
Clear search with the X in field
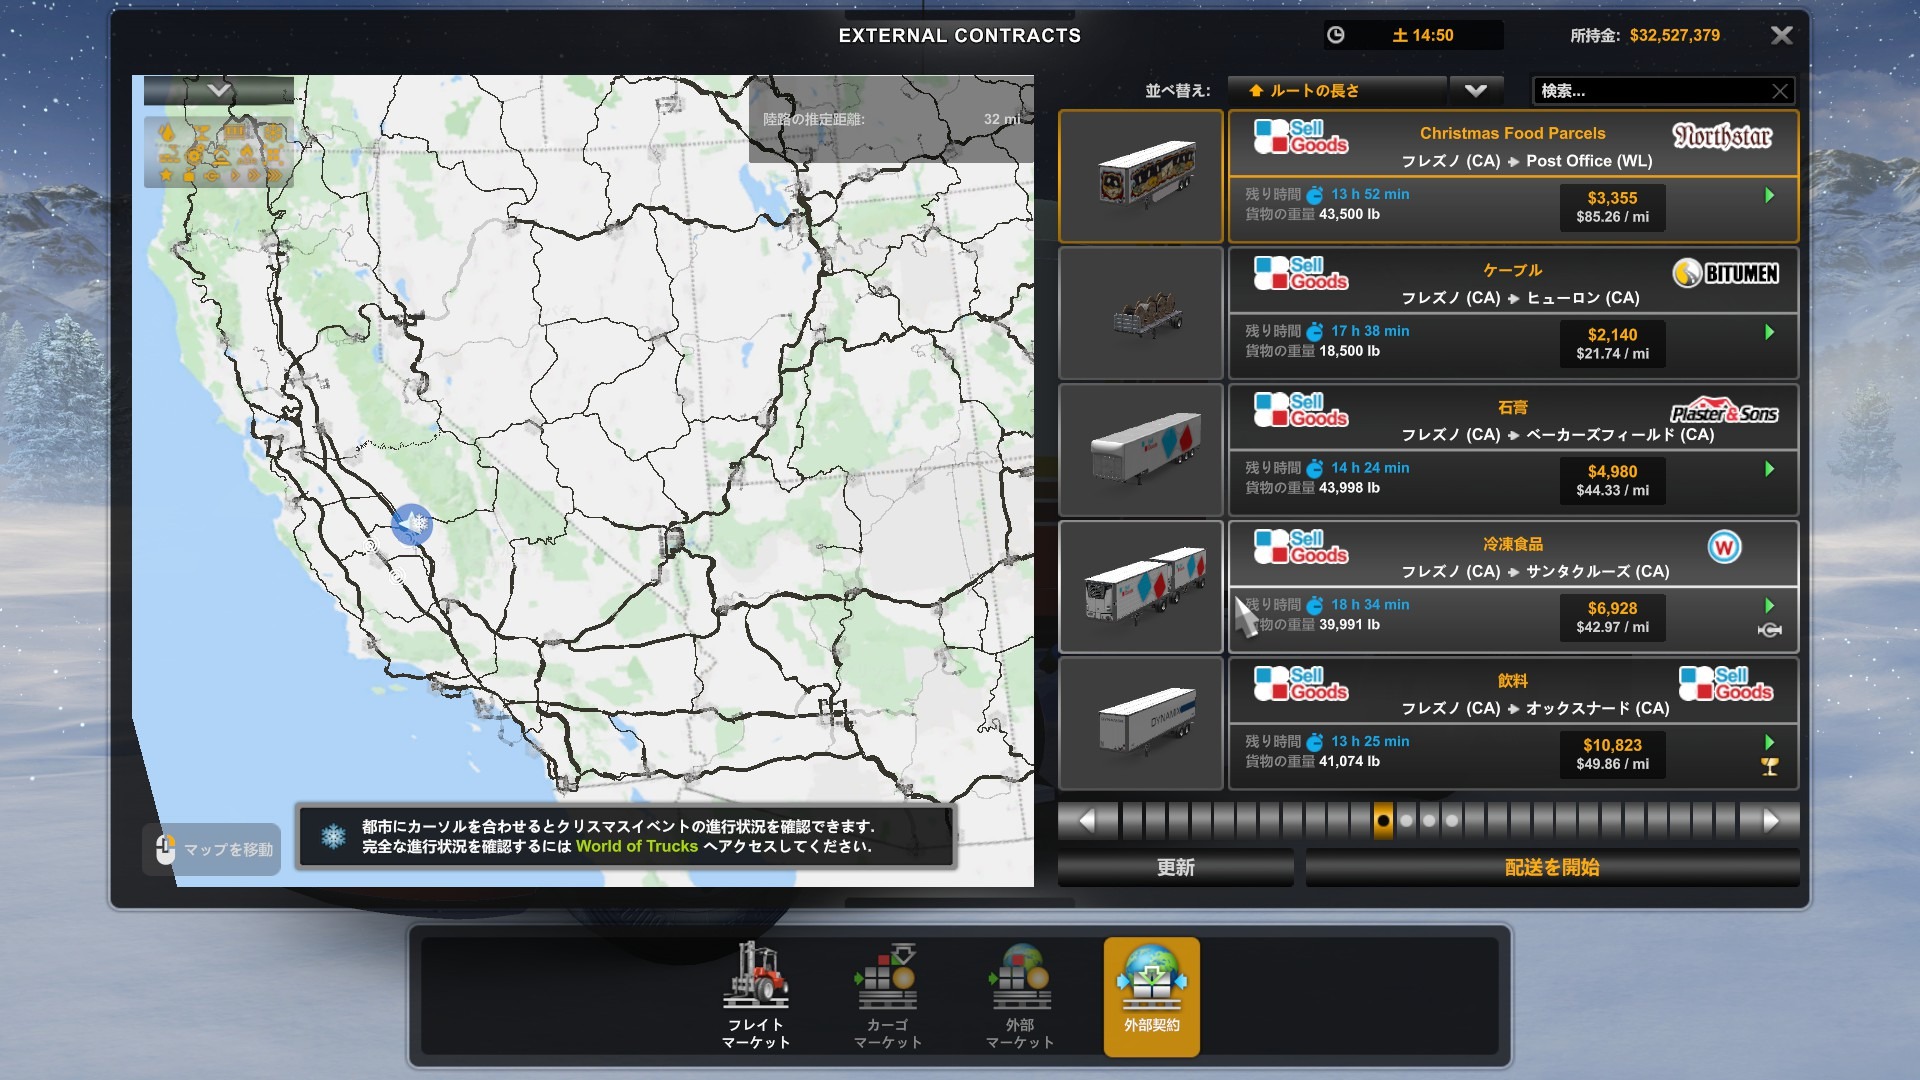[x=1779, y=91]
